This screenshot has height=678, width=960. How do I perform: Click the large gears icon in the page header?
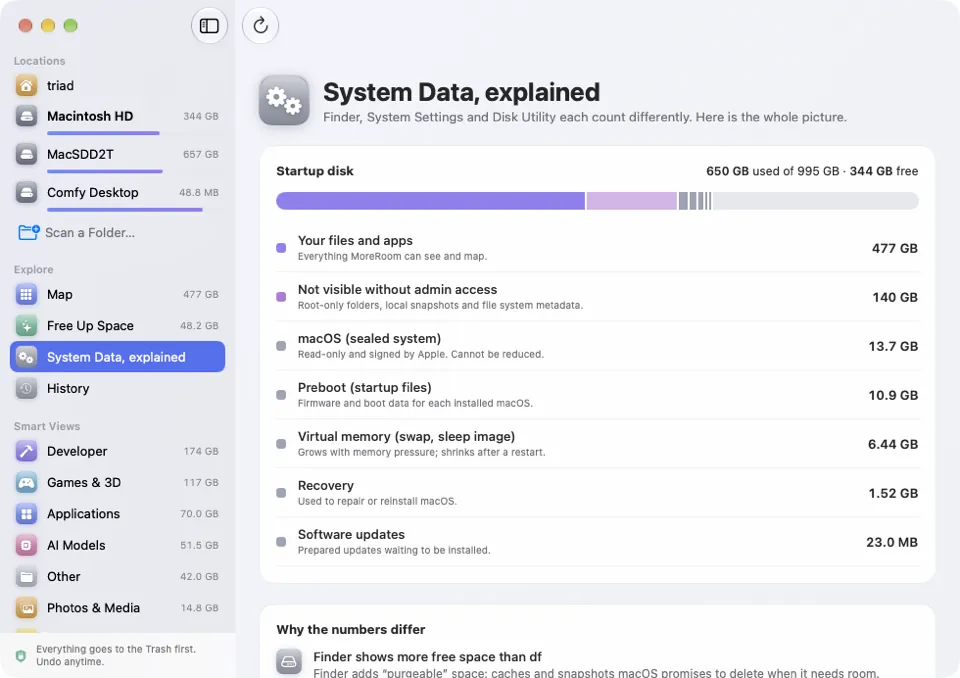(284, 100)
